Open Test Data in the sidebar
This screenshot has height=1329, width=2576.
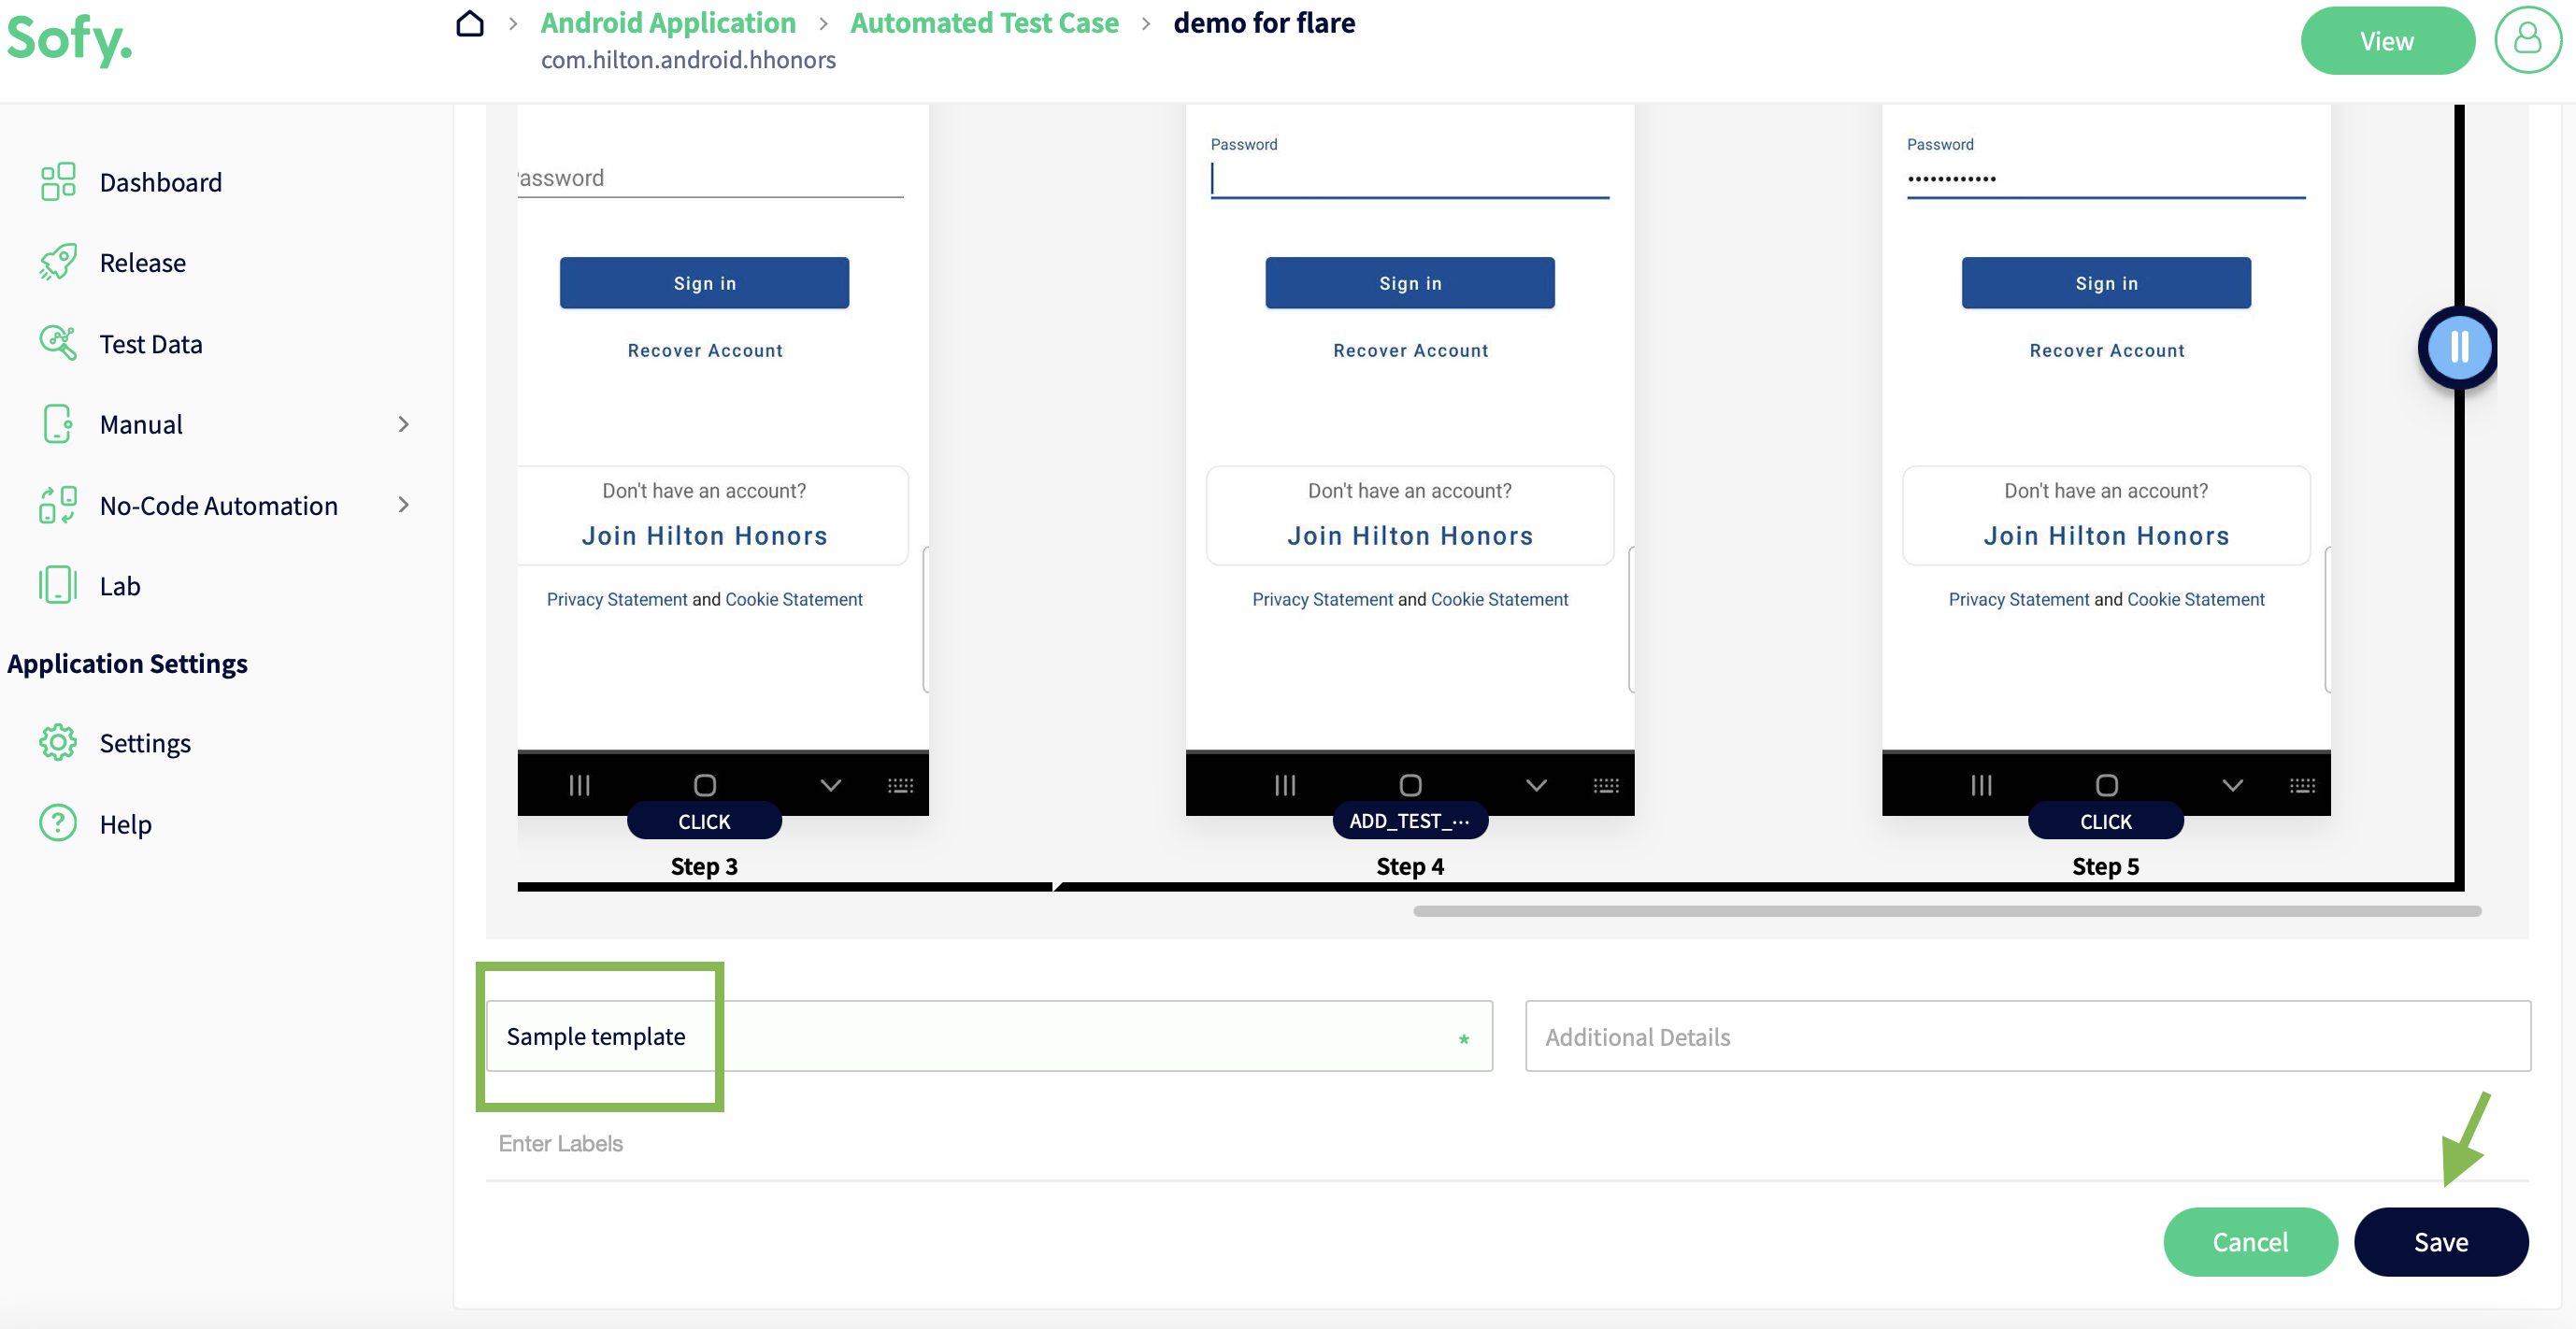point(150,343)
